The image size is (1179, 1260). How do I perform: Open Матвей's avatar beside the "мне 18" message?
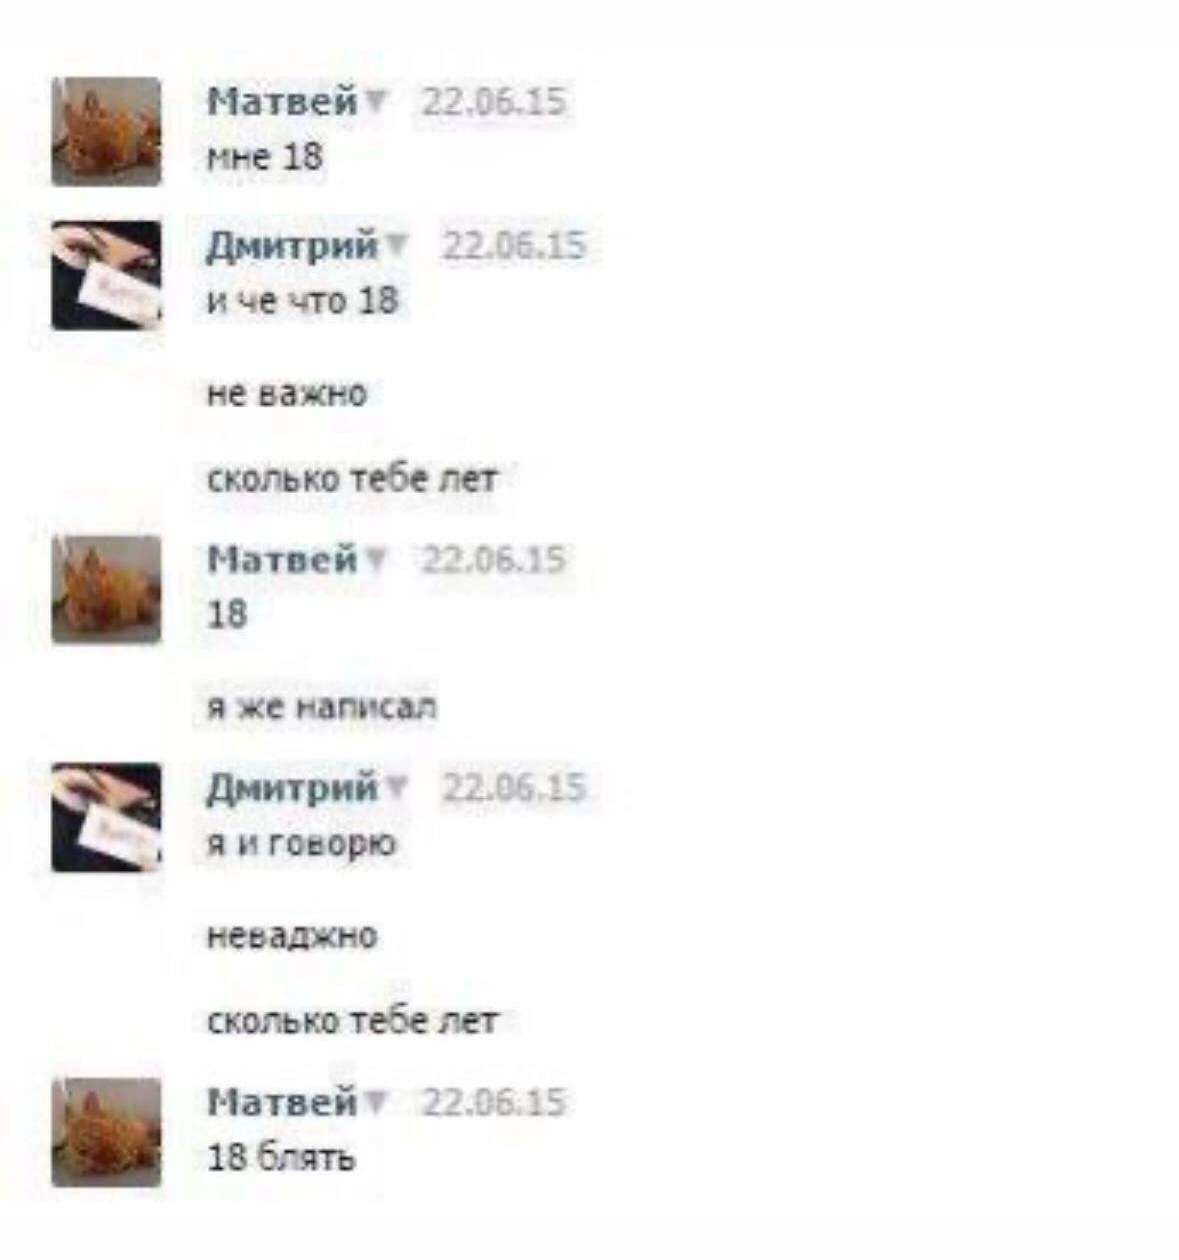tap(107, 131)
